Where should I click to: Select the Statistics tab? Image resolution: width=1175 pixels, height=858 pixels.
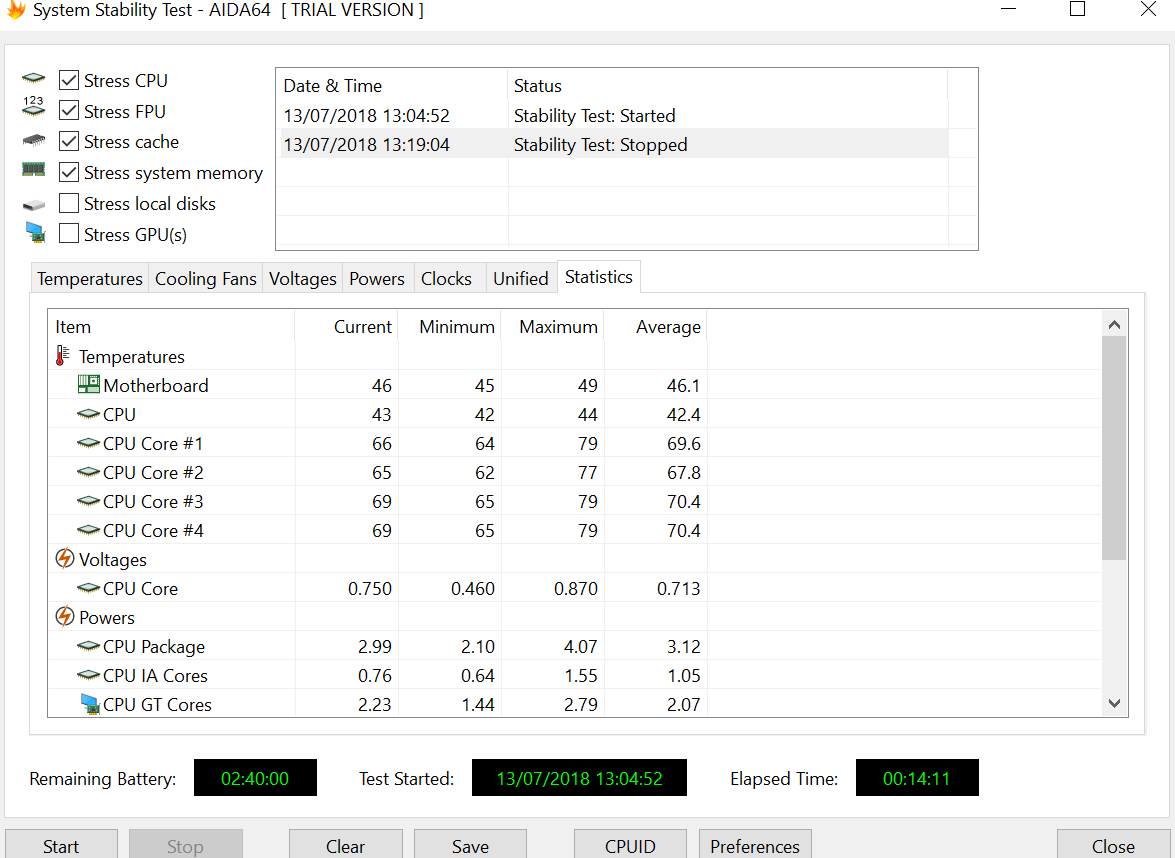599,277
